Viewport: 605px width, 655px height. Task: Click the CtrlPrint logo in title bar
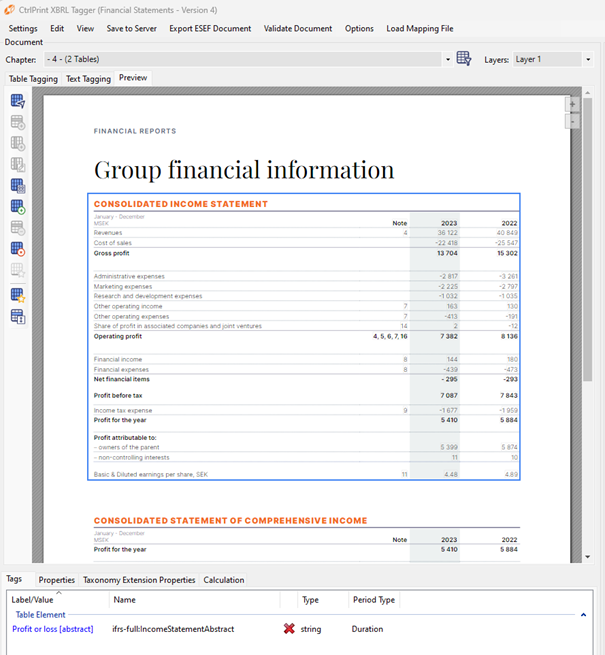click(x=9, y=9)
